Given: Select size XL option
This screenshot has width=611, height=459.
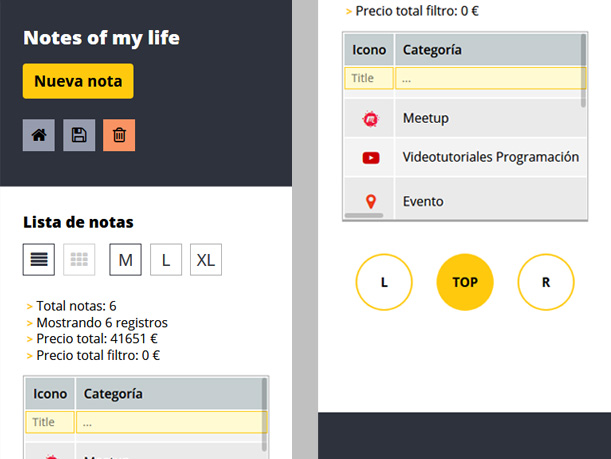Looking at the screenshot, I should [x=206, y=260].
